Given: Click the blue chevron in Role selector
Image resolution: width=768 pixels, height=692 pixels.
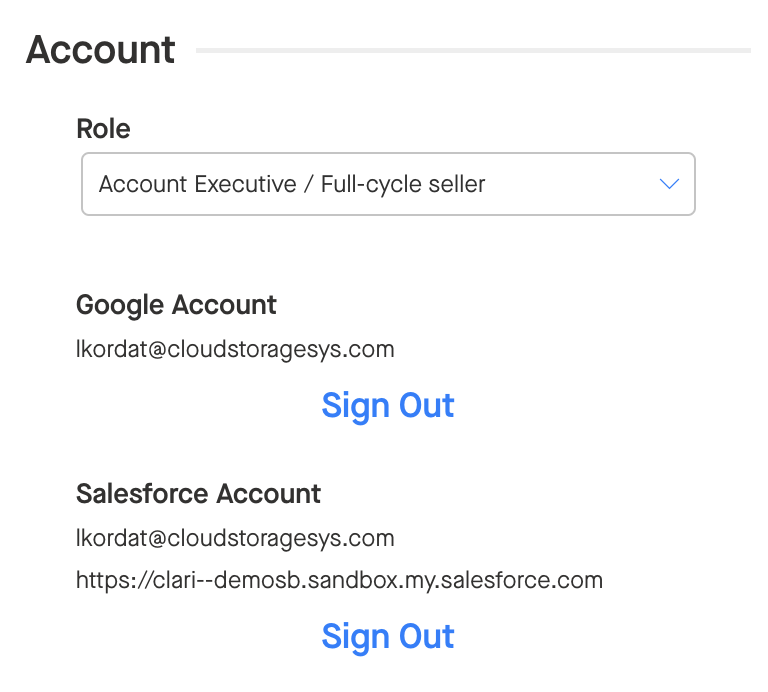Looking at the screenshot, I should (x=669, y=184).
